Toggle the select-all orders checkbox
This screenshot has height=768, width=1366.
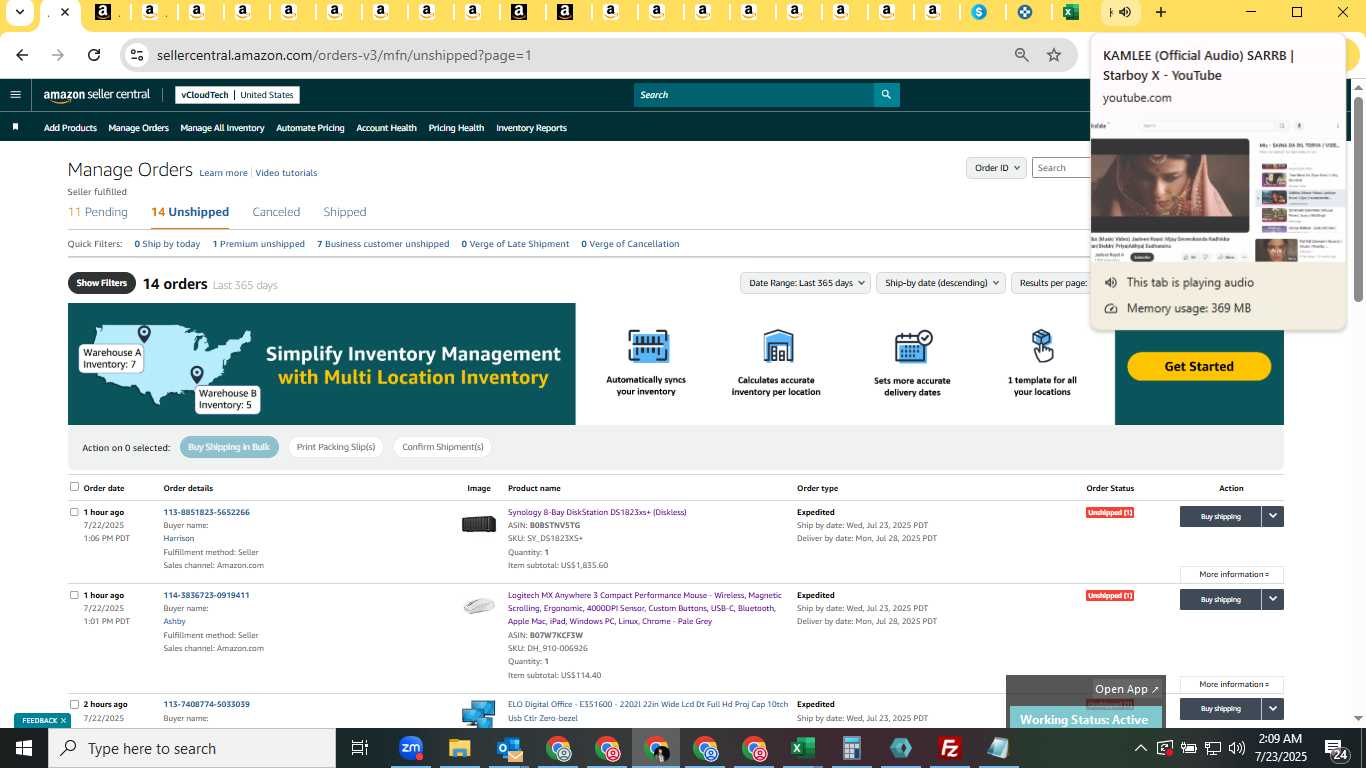tap(74, 487)
